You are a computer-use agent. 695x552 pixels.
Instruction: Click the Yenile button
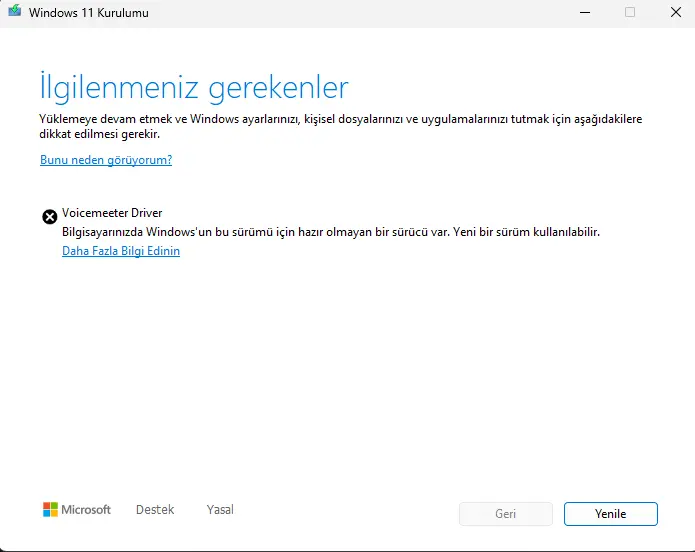click(610, 514)
